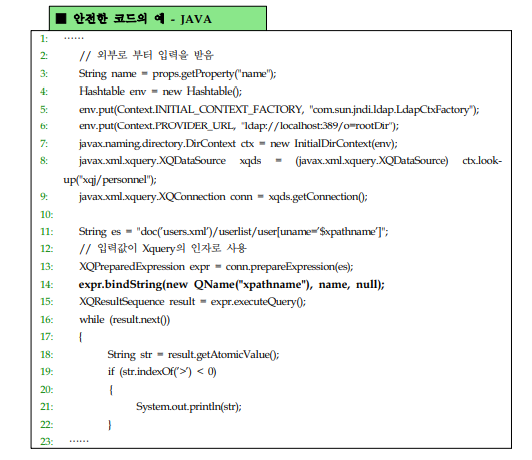This screenshot has height=460, width=532.
Task: Click the XQDataSource xqds declaration line
Action: pyautogui.click(x=290, y=161)
